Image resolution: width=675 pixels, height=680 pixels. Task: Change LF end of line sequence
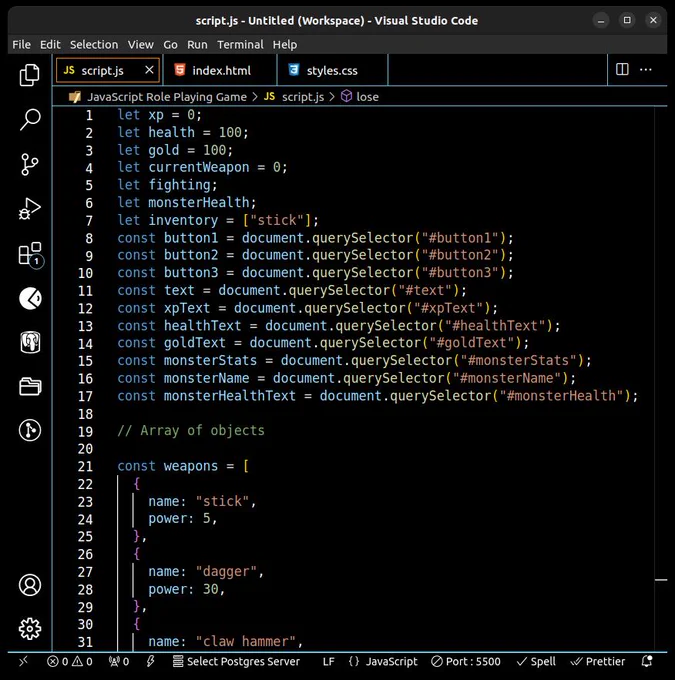click(x=328, y=661)
